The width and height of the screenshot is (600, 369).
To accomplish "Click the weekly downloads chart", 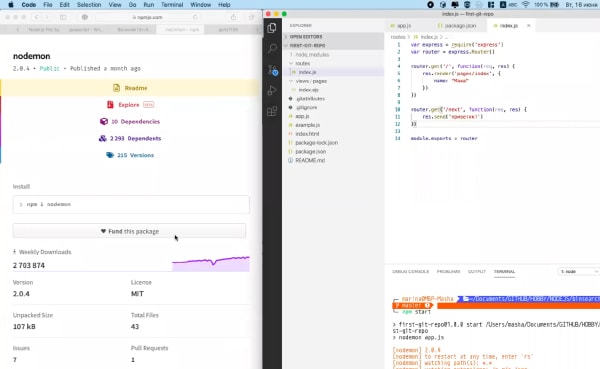I will click(211, 263).
